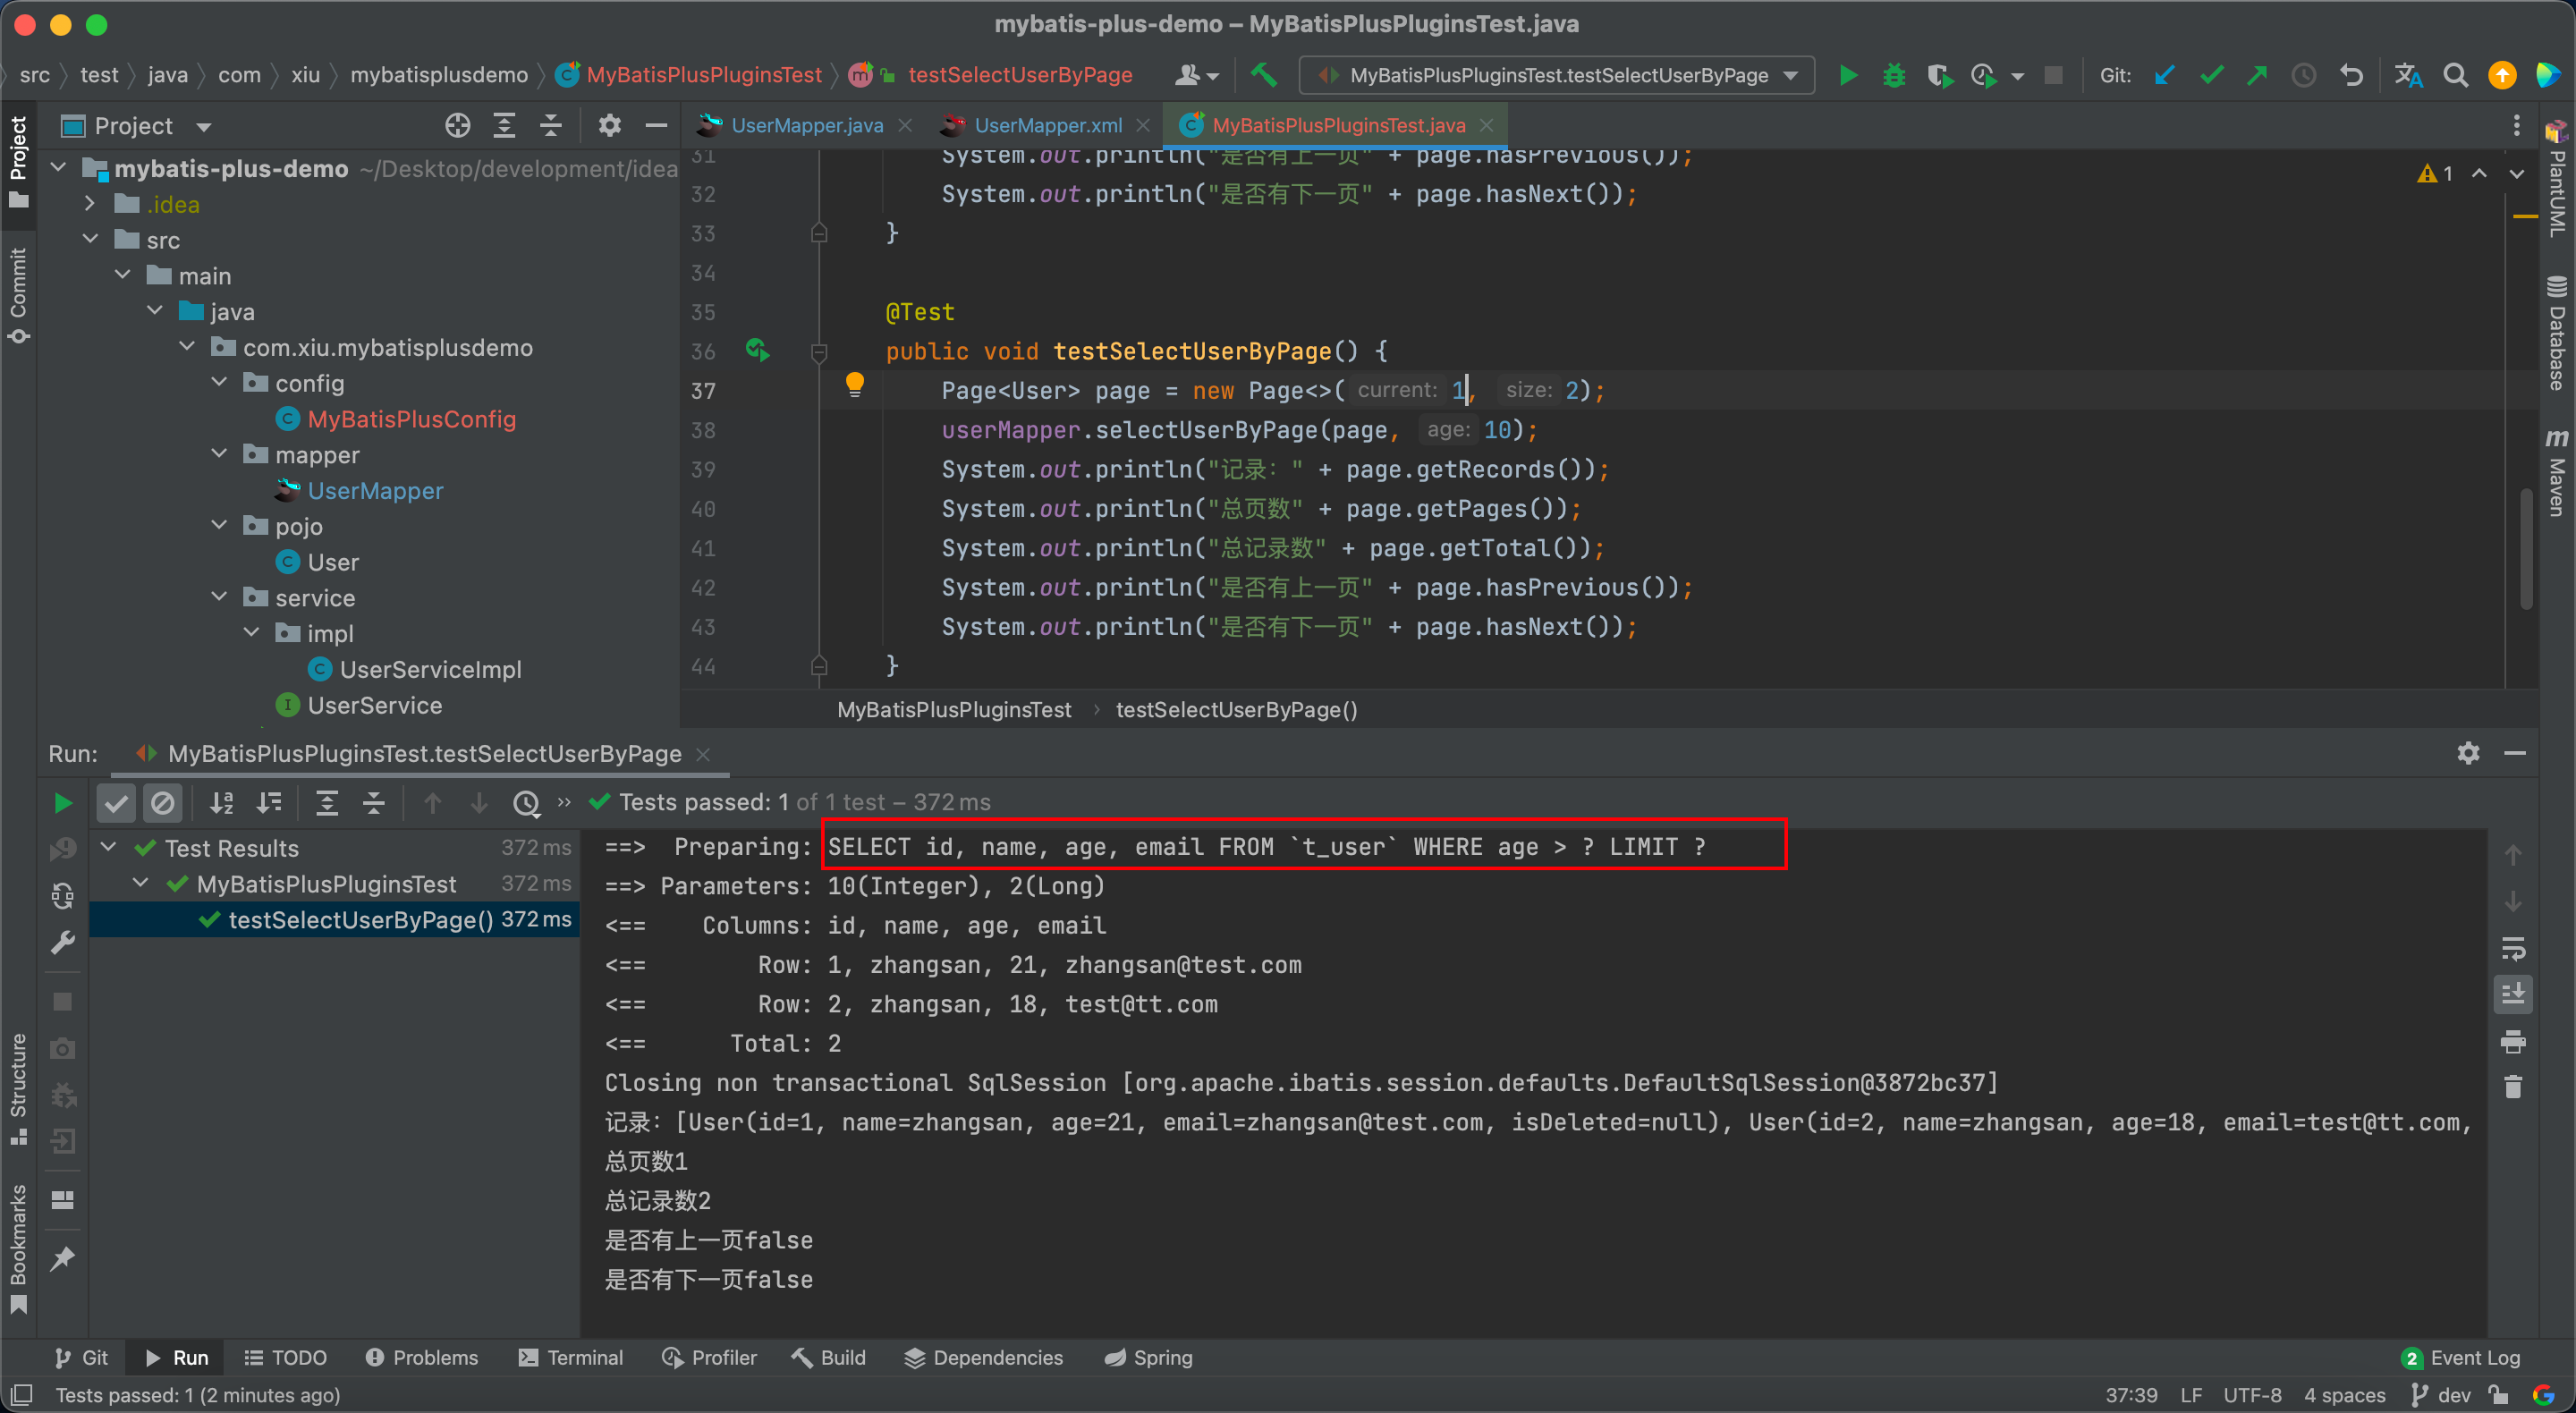Open UserServiceImpl class in tree

430,669
